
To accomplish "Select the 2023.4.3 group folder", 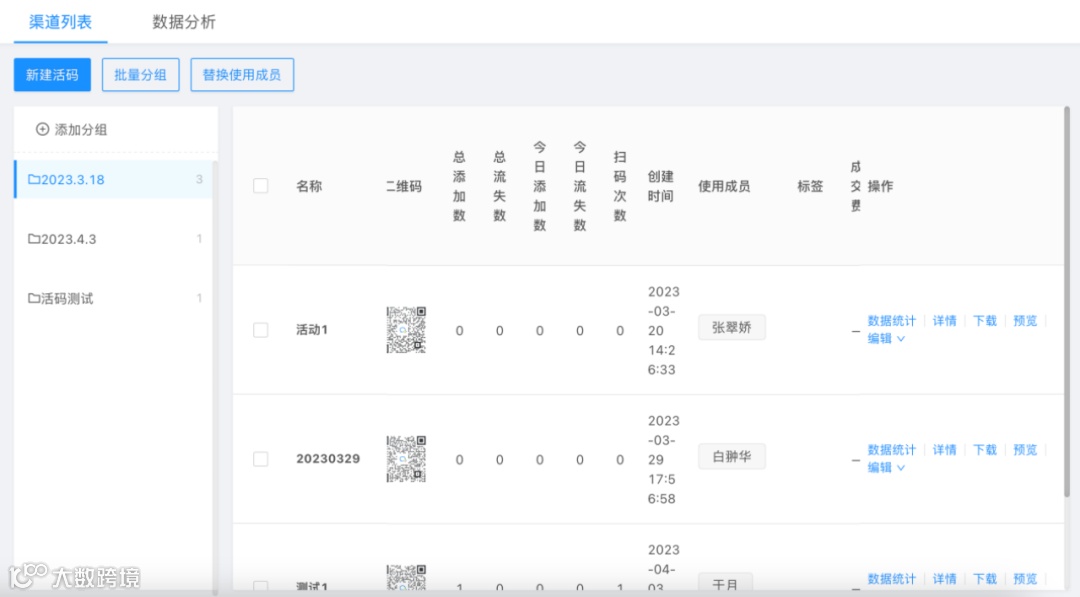I will point(113,239).
